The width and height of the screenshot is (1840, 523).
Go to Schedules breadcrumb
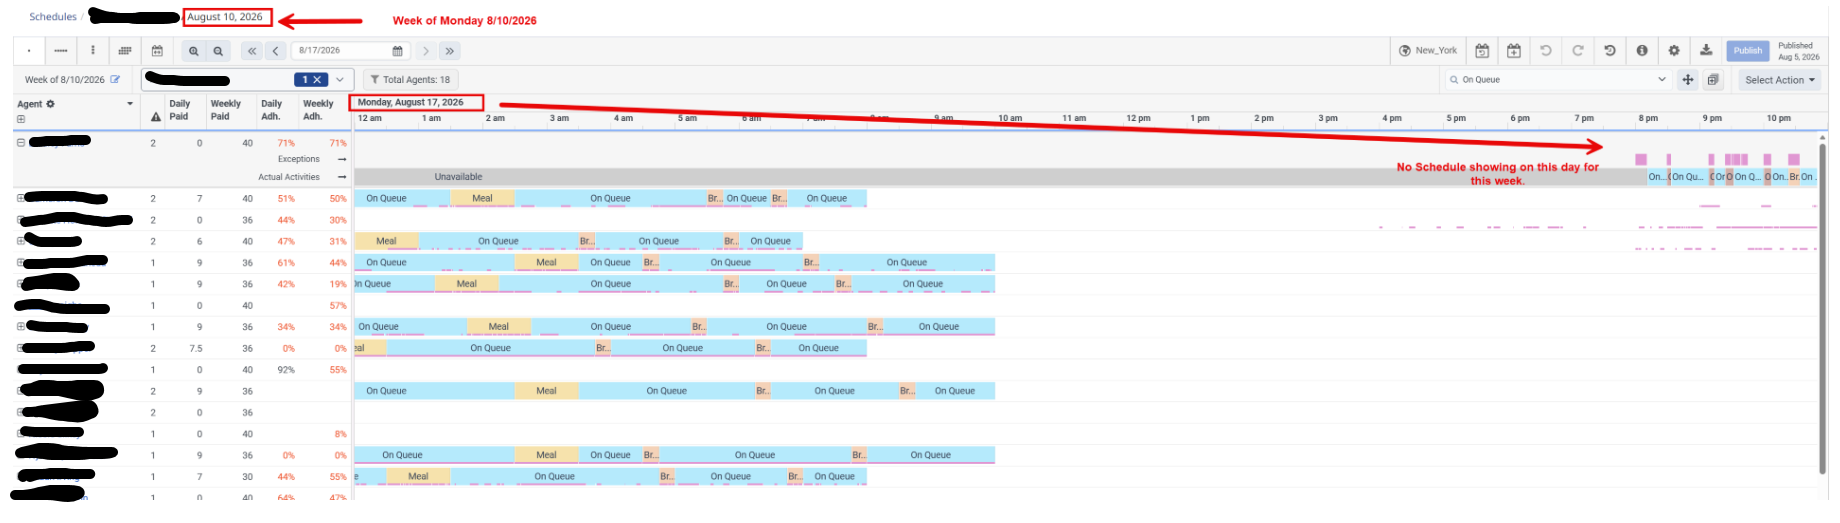click(53, 17)
